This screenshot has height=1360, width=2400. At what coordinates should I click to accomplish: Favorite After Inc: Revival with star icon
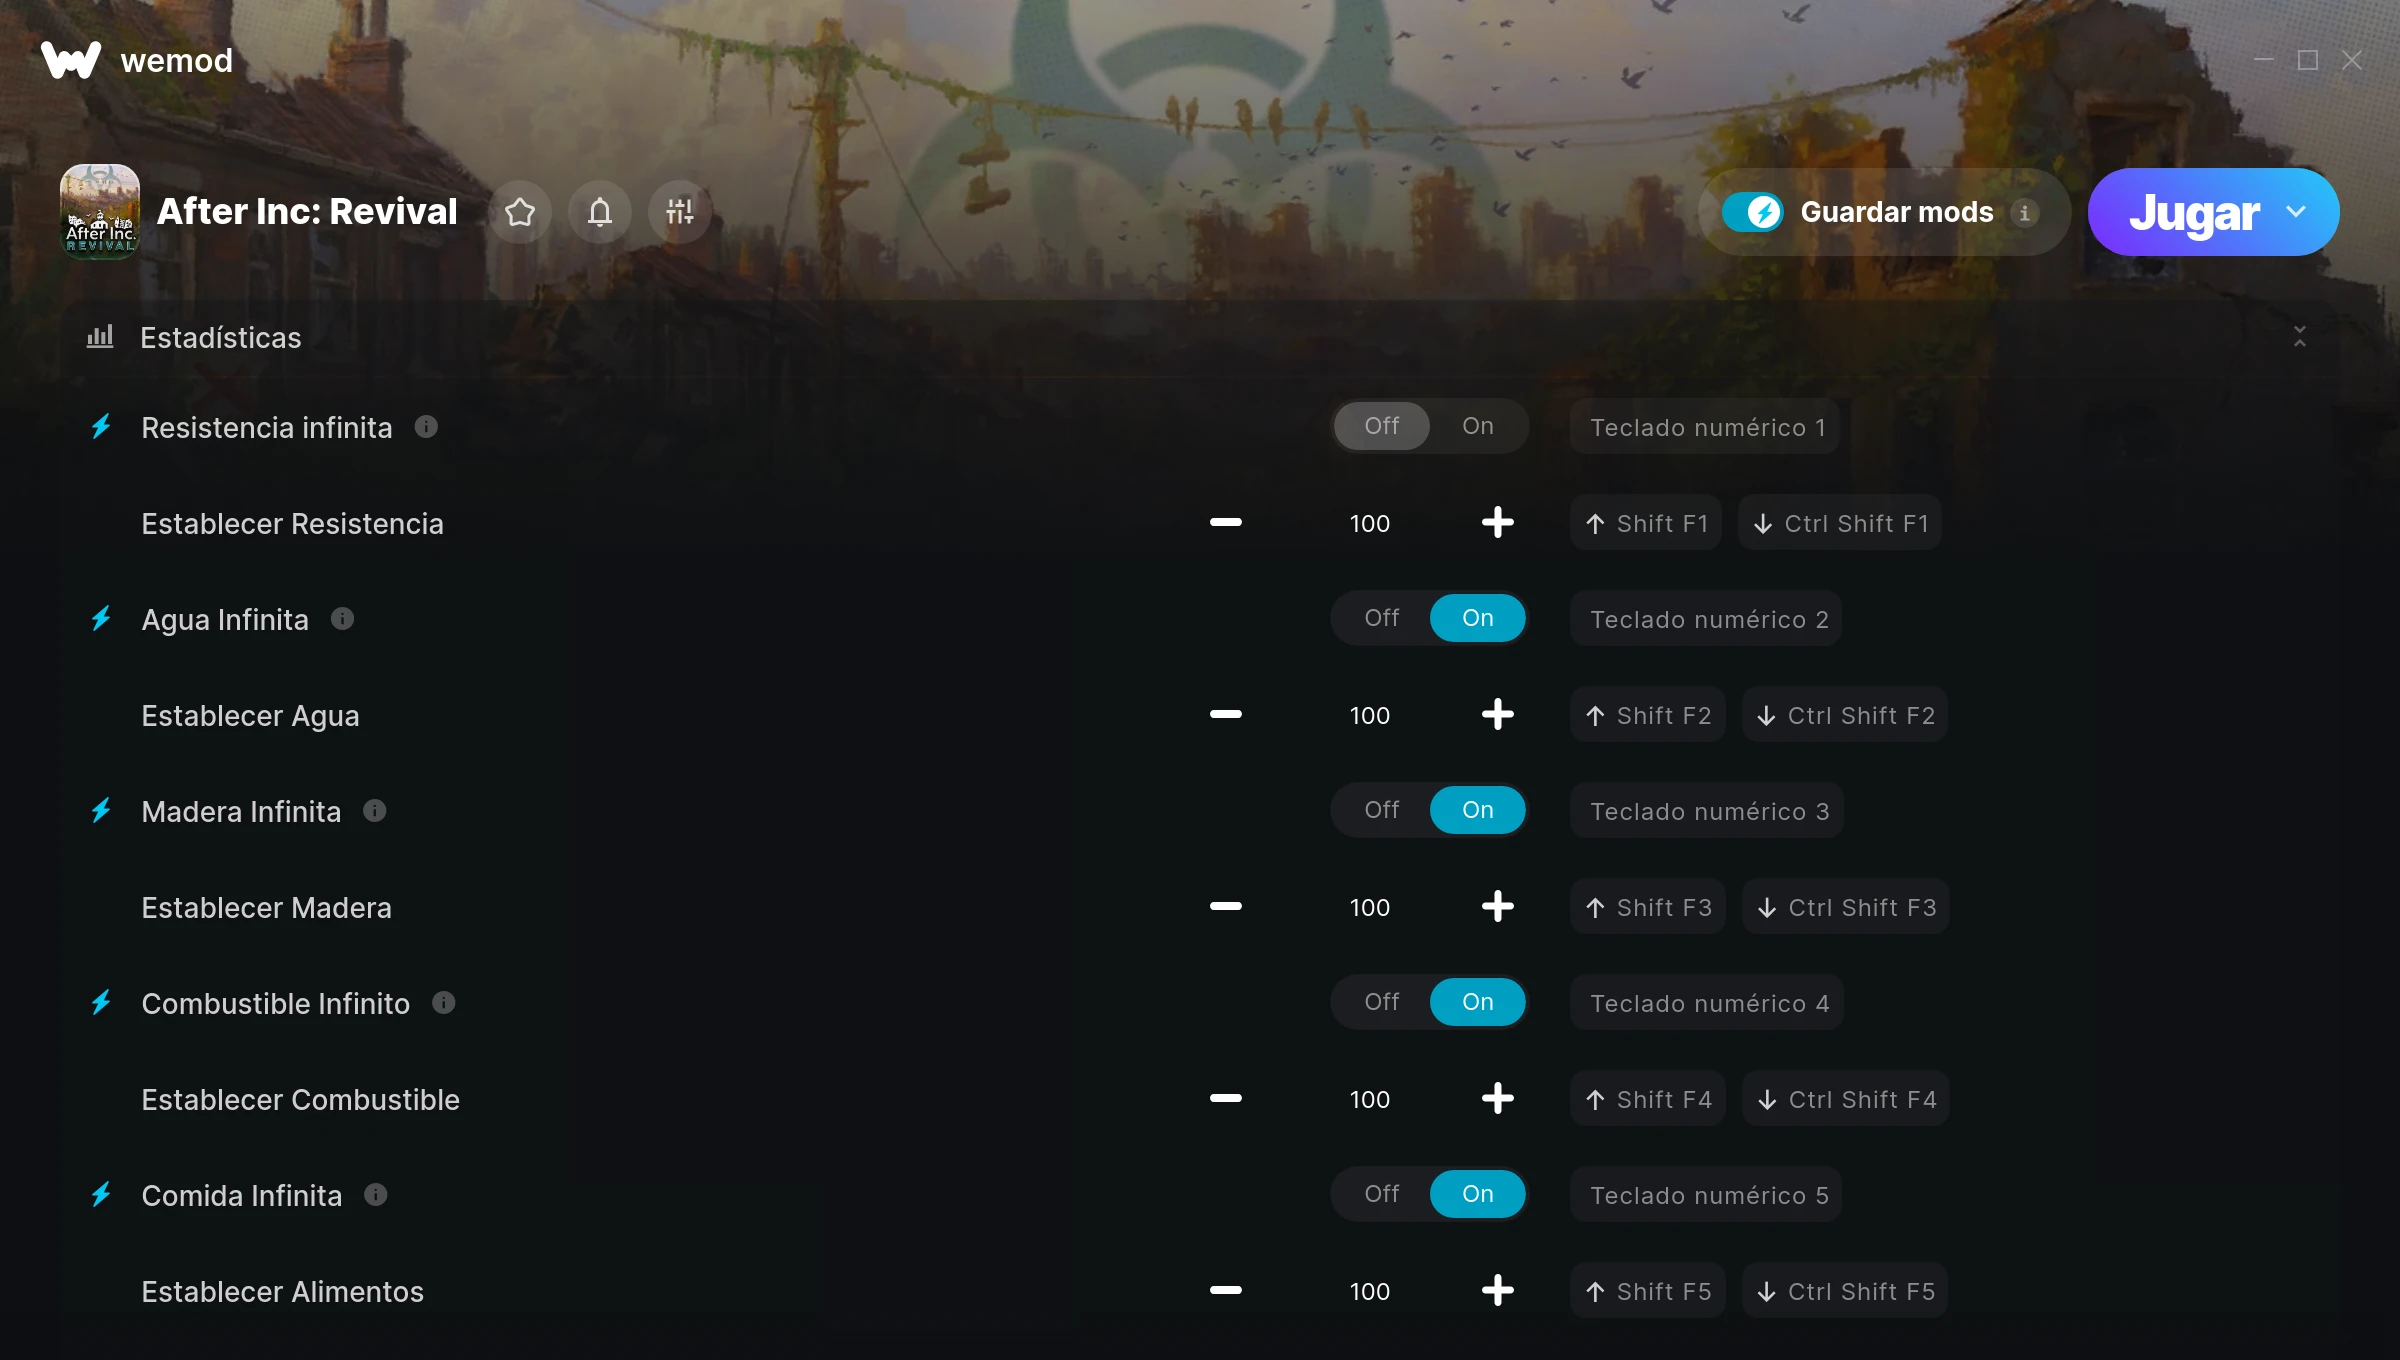click(520, 212)
